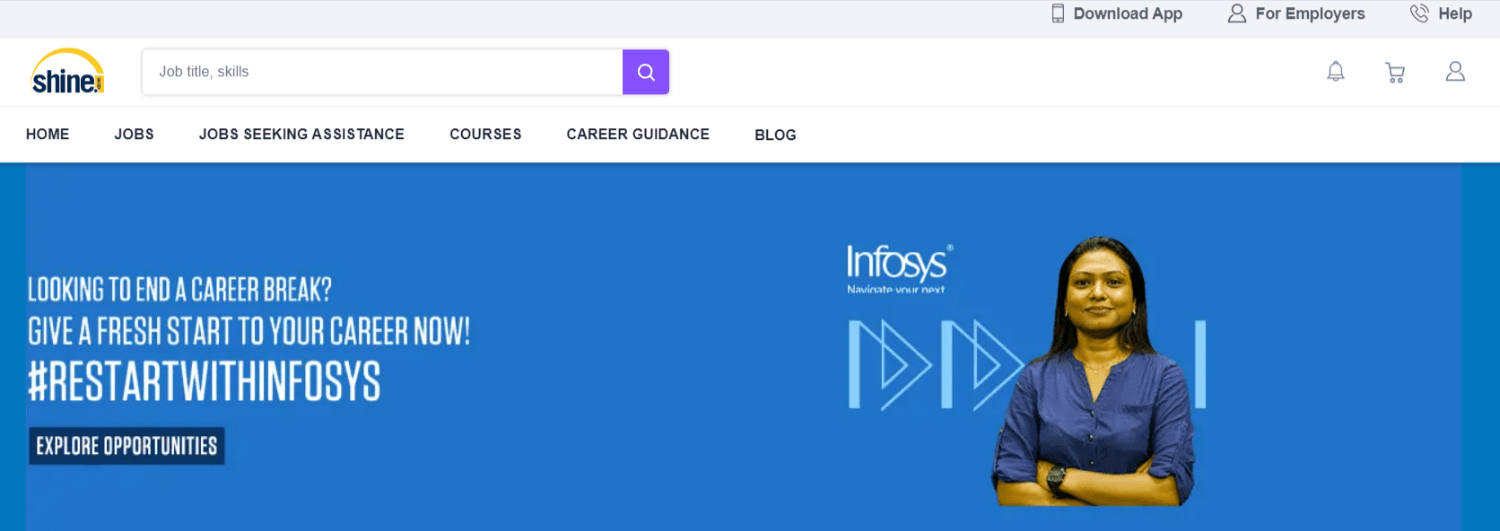Go to the HOME menu item
Viewport: 1500px width, 531px height.
pos(47,134)
